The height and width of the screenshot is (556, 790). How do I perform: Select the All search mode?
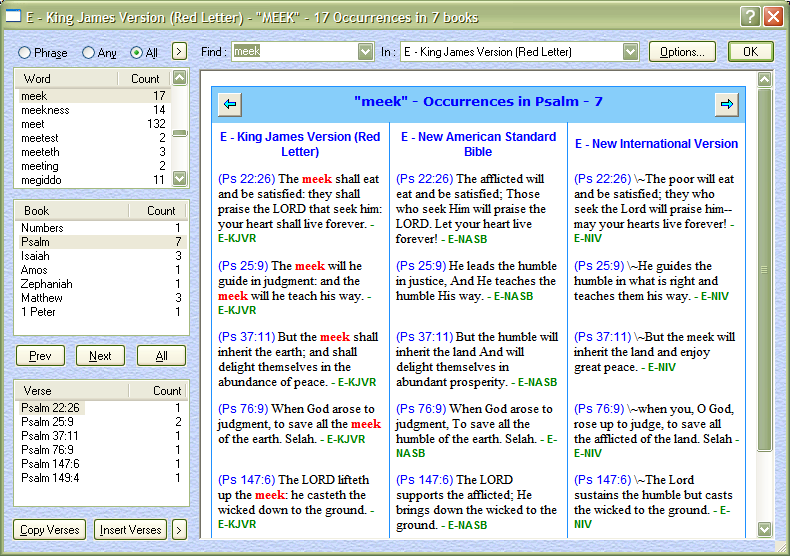(x=137, y=52)
